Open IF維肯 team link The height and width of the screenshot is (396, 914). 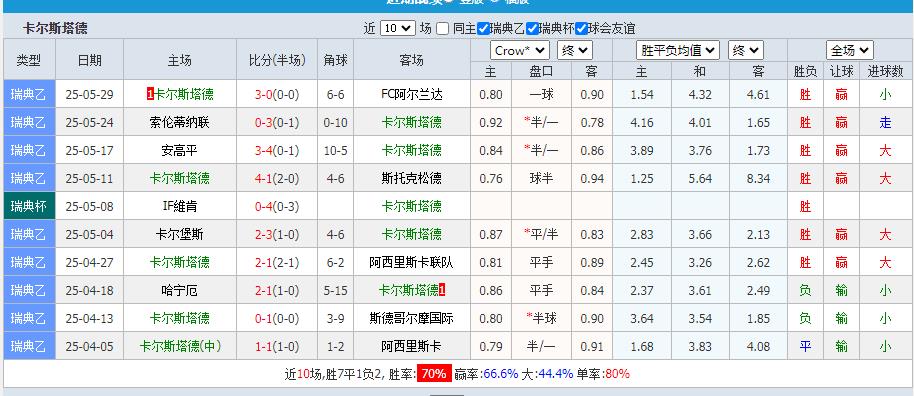(x=179, y=206)
